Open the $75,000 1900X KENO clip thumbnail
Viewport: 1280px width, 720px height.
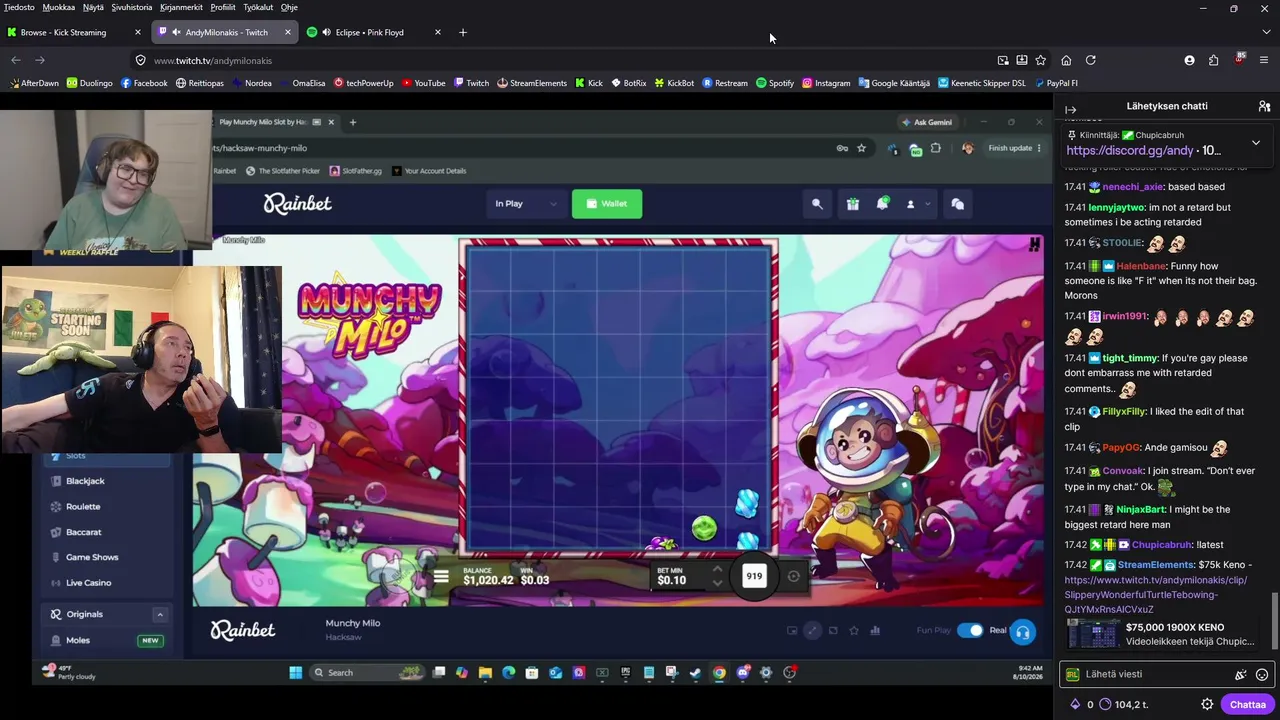pos(1093,635)
